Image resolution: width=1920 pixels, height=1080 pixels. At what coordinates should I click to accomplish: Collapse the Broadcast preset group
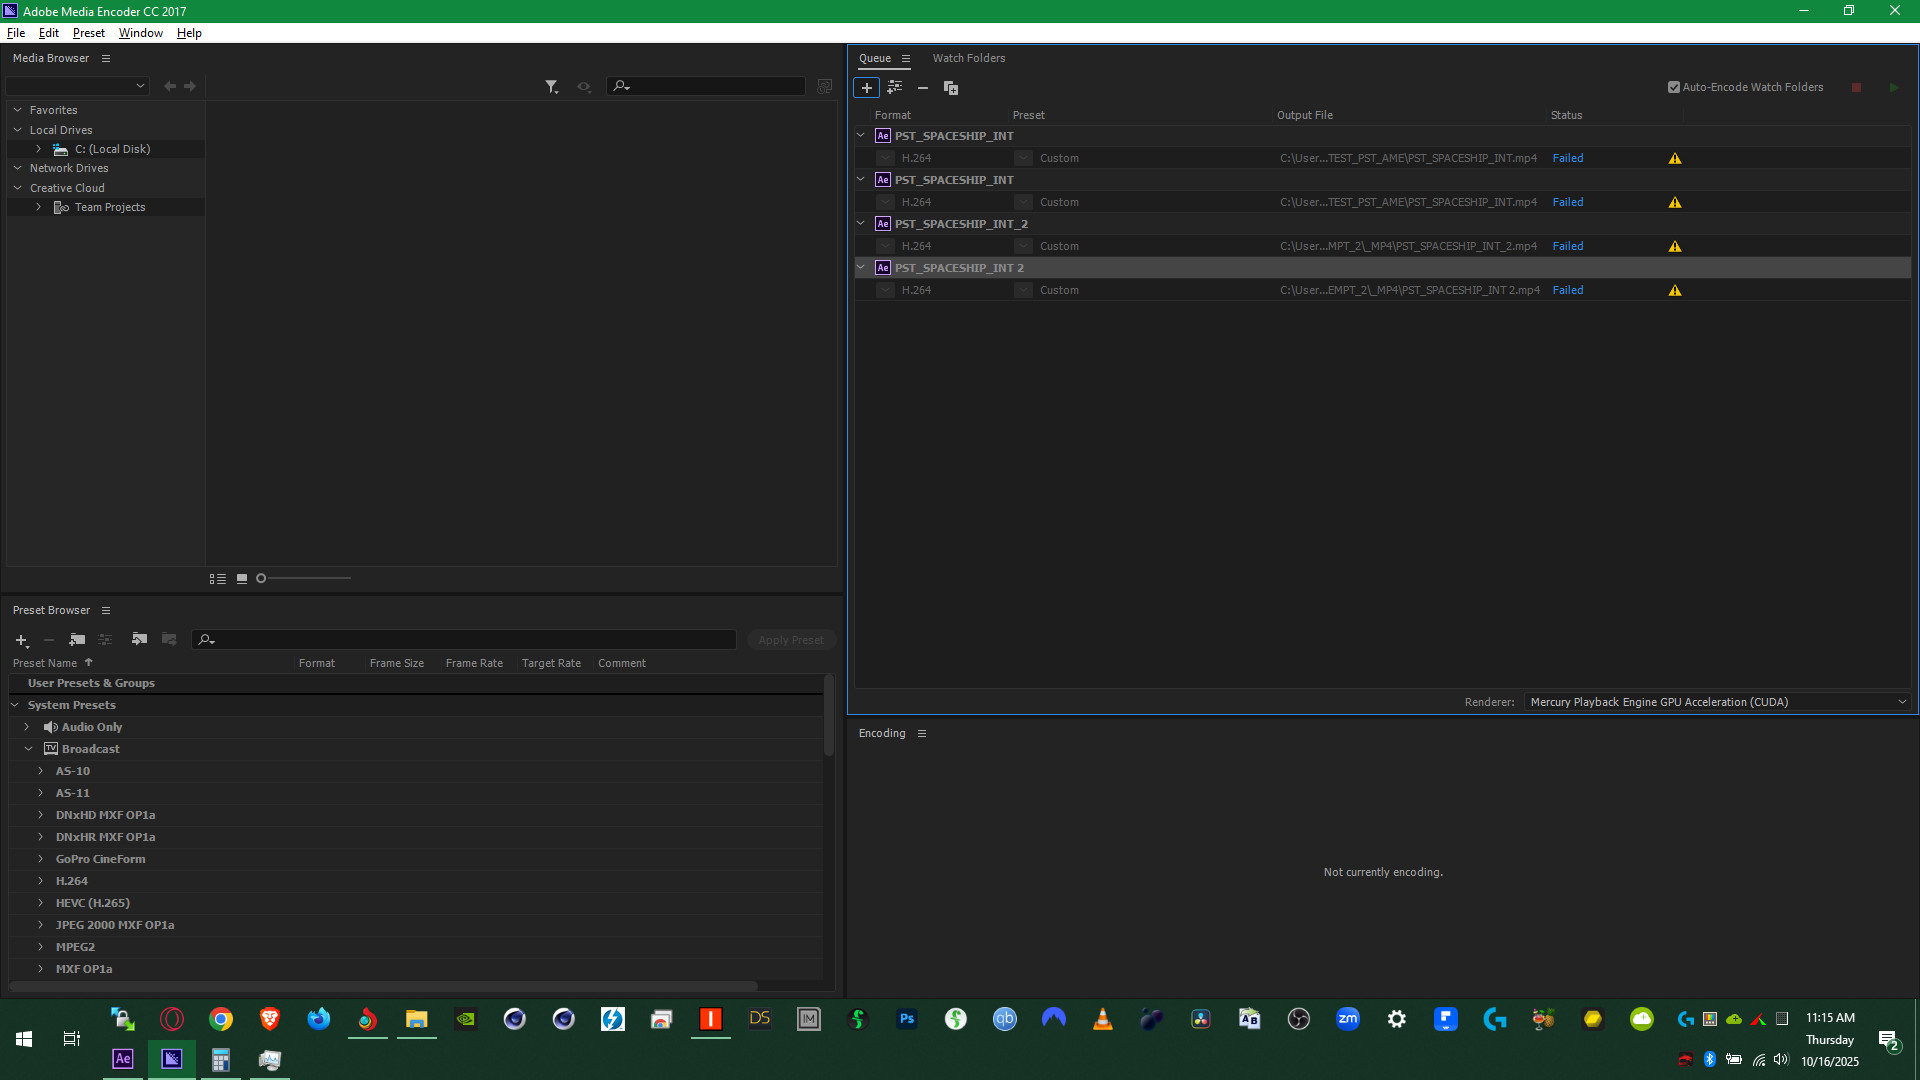29,749
